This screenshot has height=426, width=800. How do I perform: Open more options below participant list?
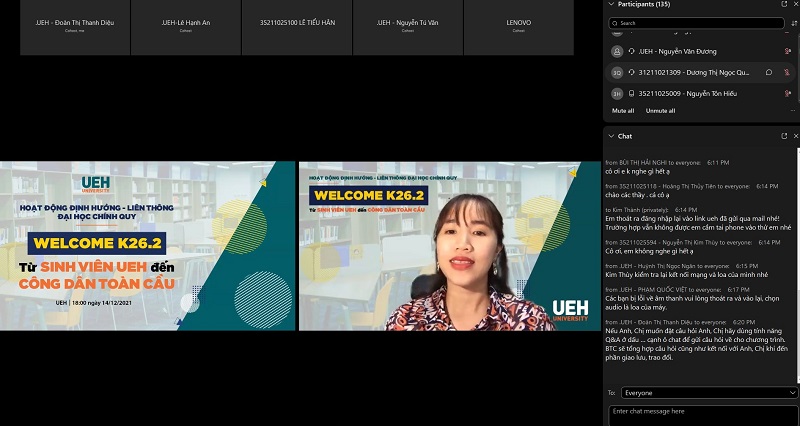[x=793, y=111]
